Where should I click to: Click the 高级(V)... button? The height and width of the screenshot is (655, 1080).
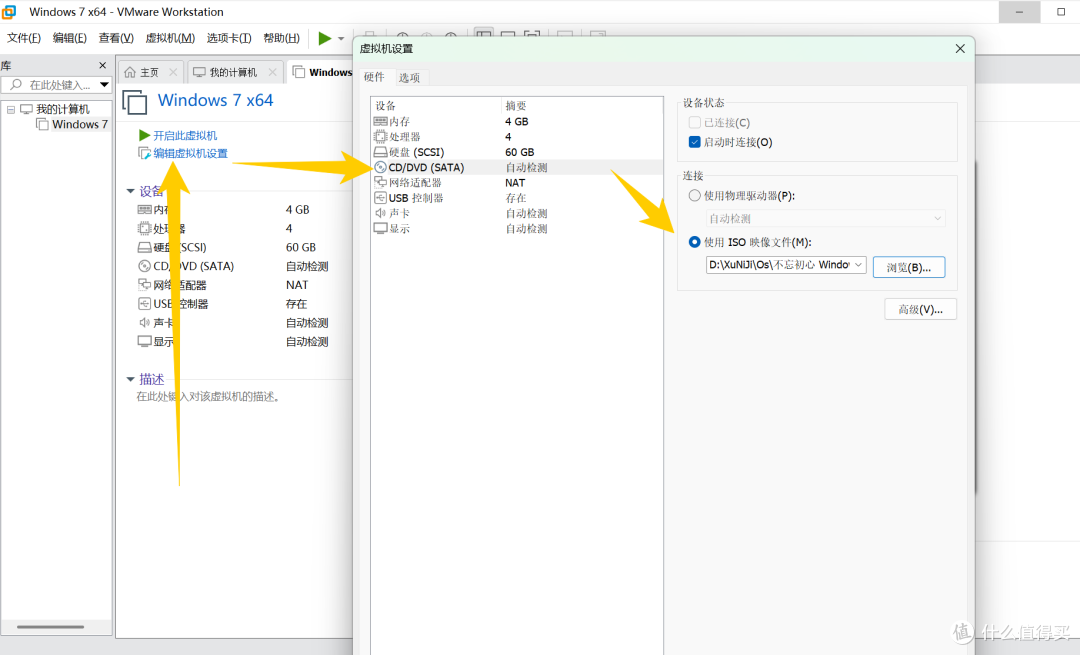coord(920,309)
